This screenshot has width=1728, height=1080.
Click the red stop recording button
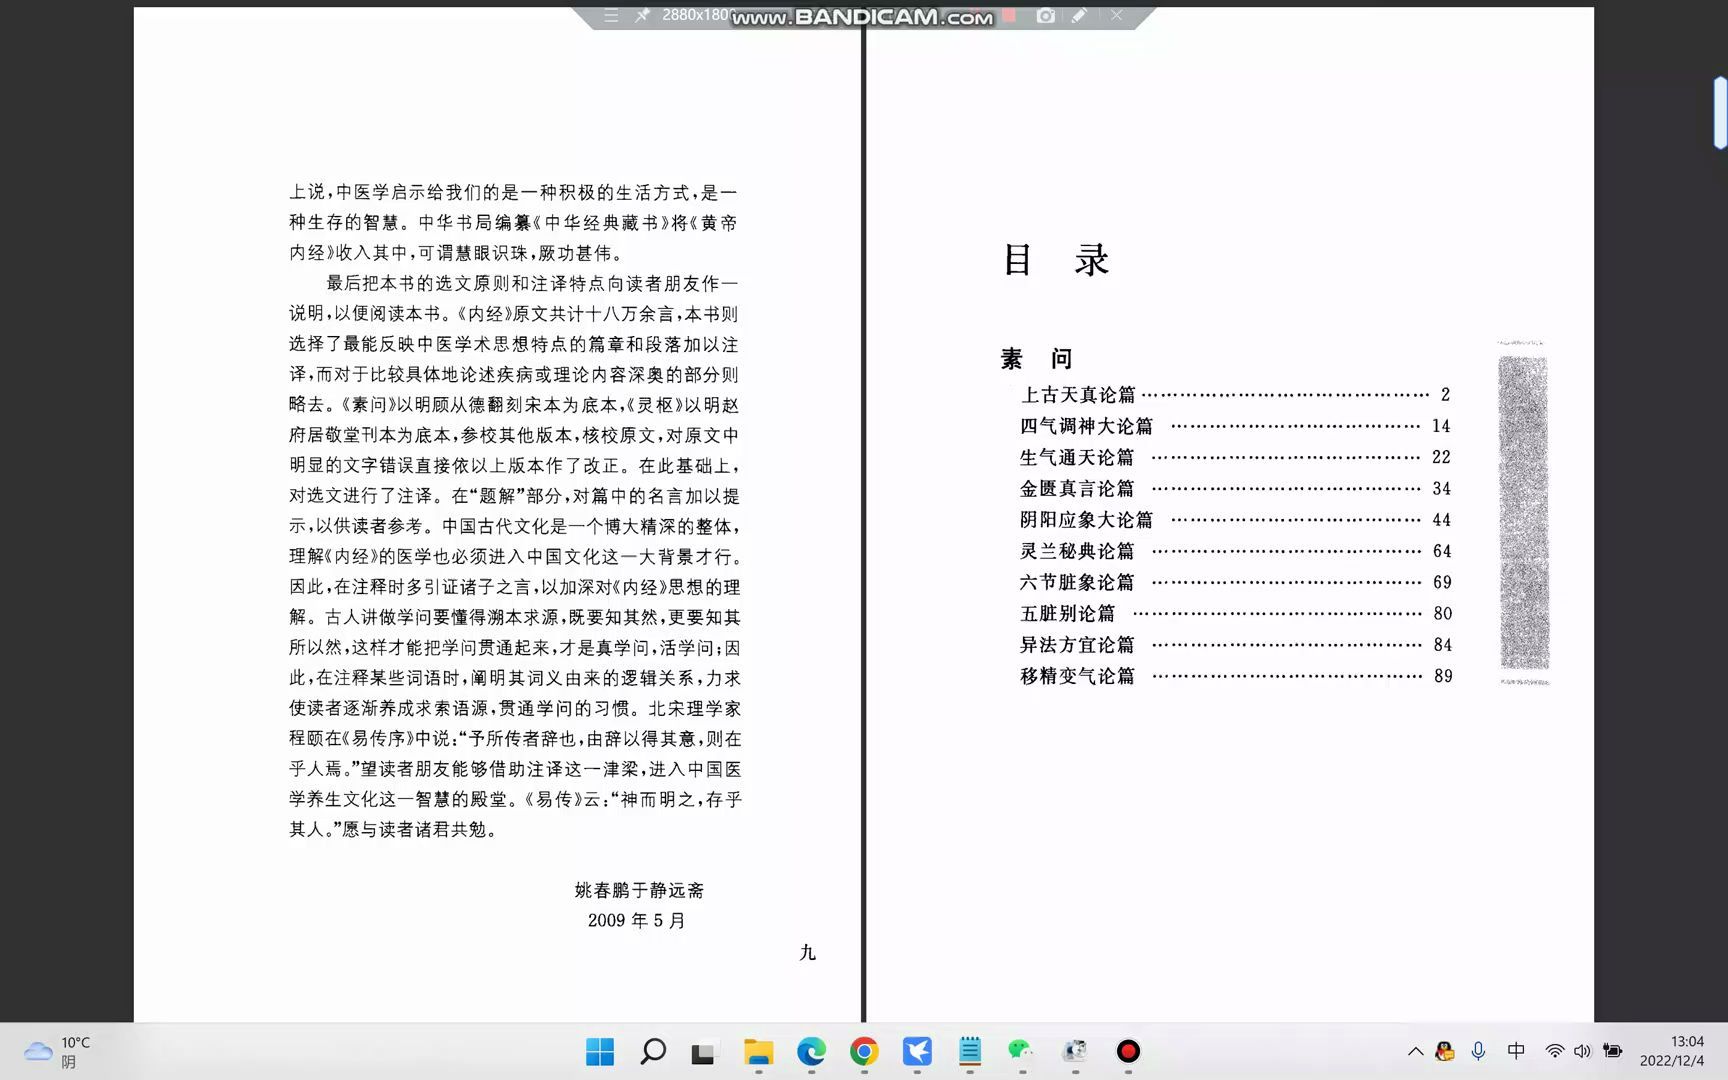[1010, 15]
